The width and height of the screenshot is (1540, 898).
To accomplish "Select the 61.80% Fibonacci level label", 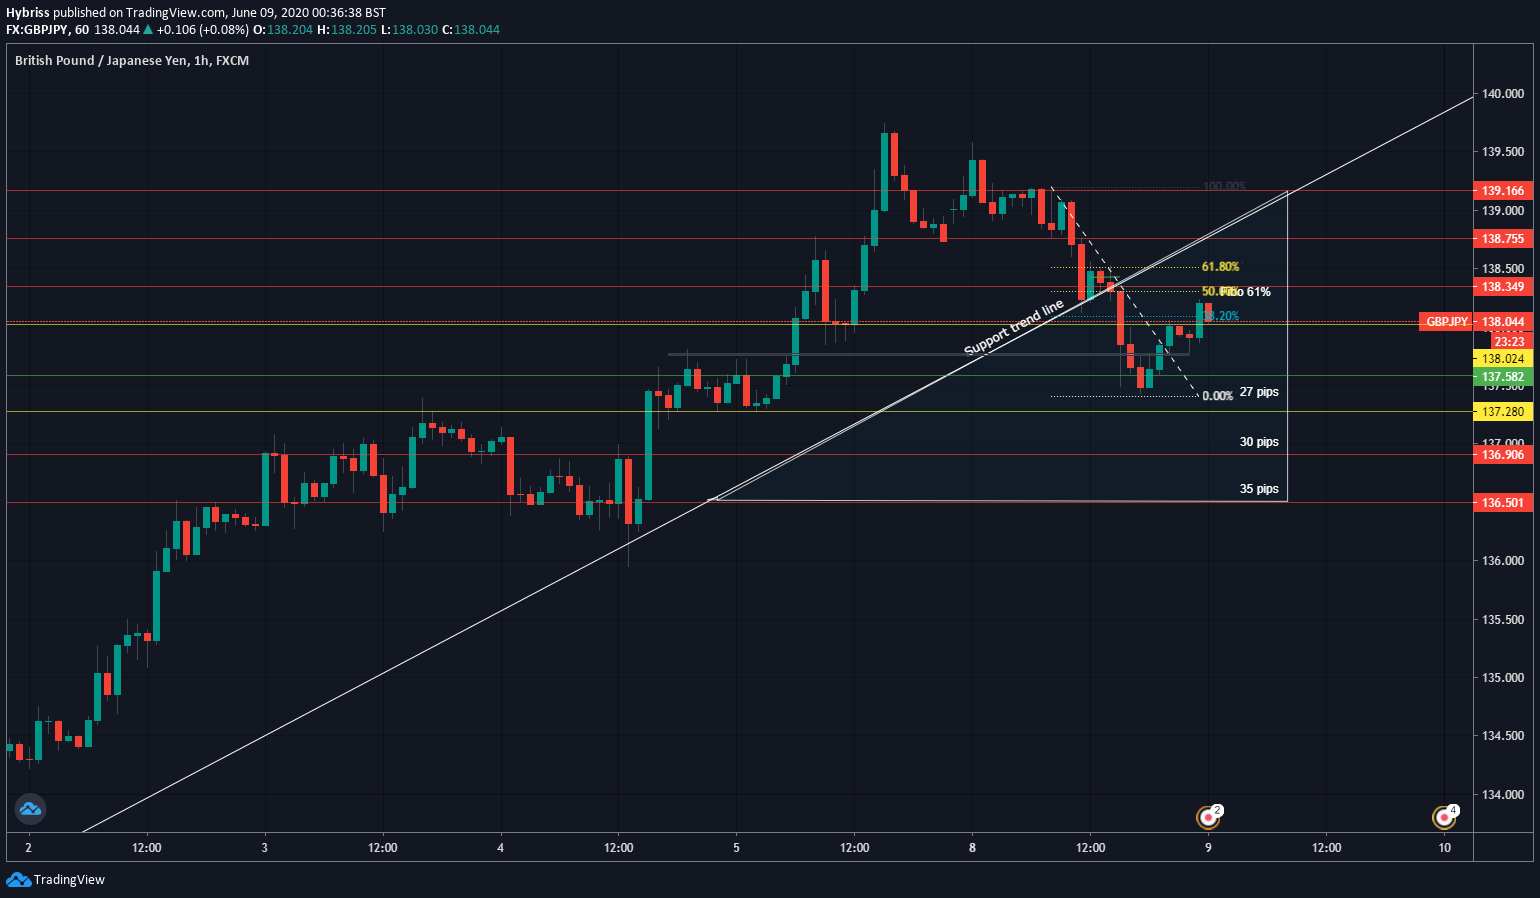I will 1220,267.
